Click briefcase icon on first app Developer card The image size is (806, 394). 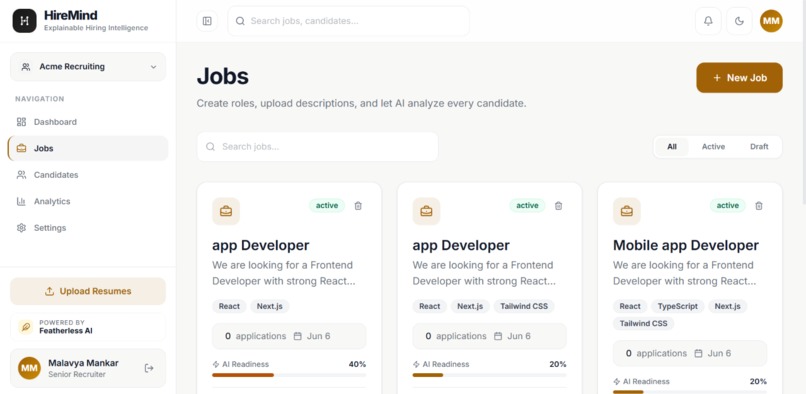click(x=226, y=211)
